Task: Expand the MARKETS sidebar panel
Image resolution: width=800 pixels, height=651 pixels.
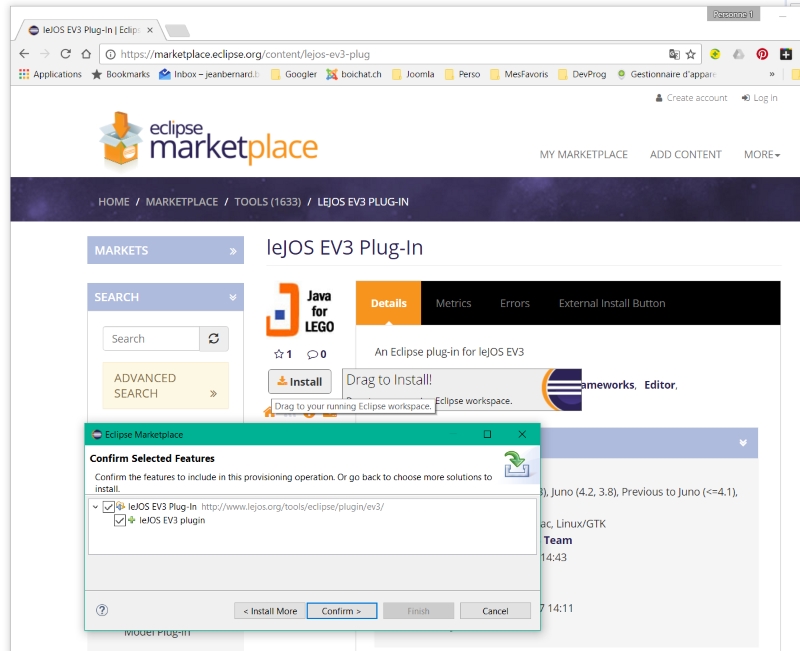Action: pyautogui.click(x=165, y=250)
